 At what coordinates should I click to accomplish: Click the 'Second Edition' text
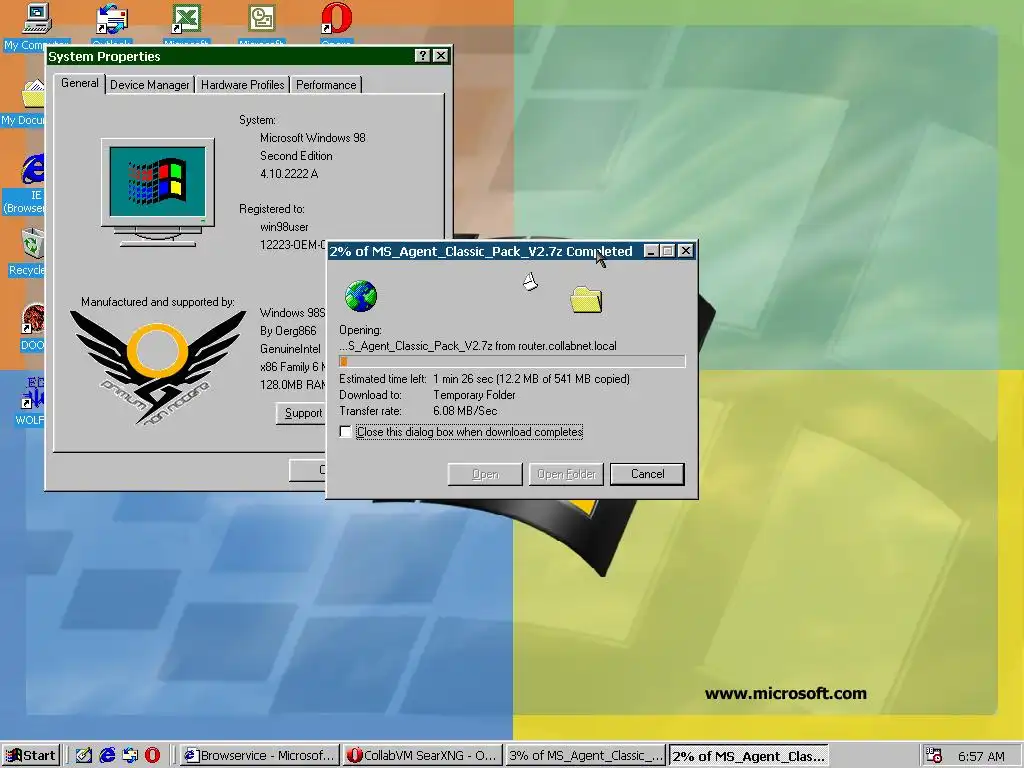pyautogui.click(x=296, y=156)
